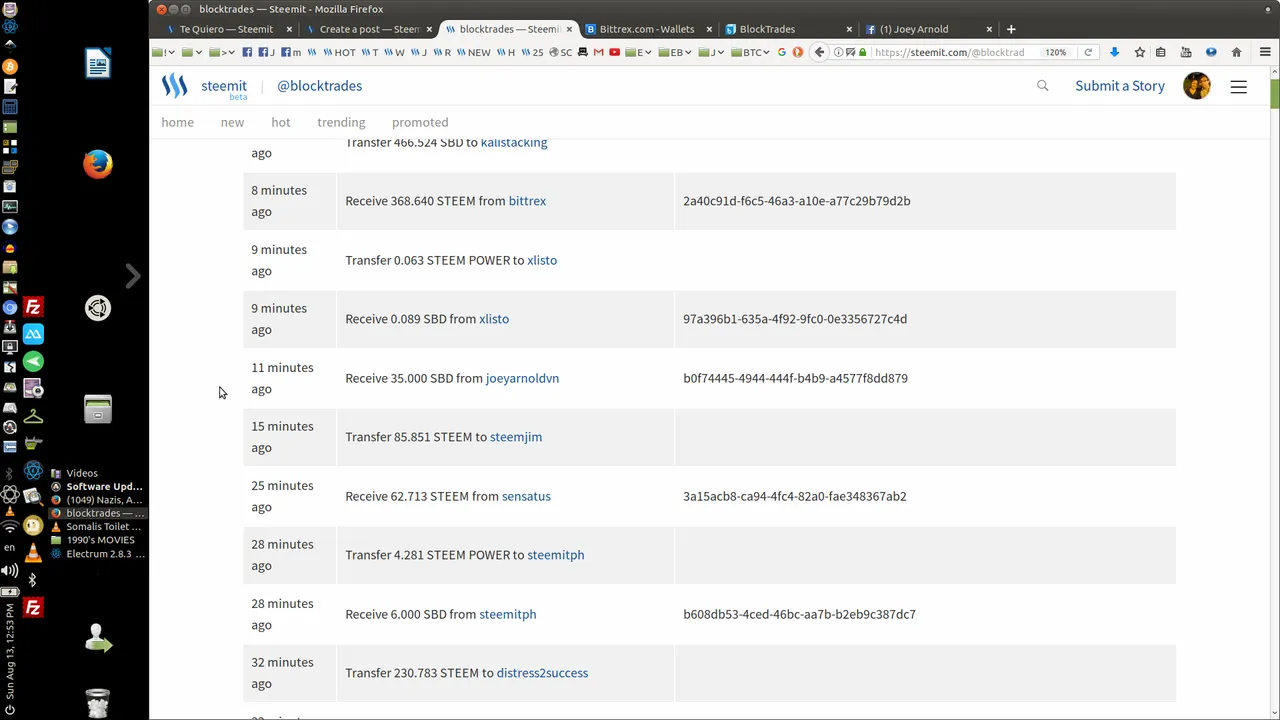Click the YouTube bookmark icon in the toolbar
The image size is (1280, 720).
(614, 52)
